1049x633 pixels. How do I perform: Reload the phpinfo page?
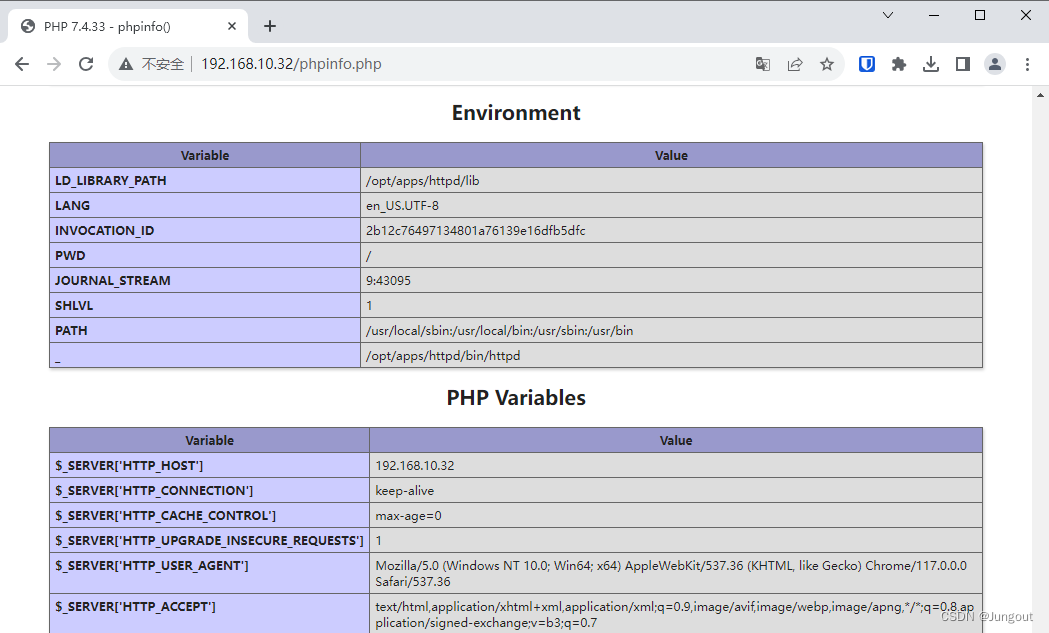click(x=86, y=64)
